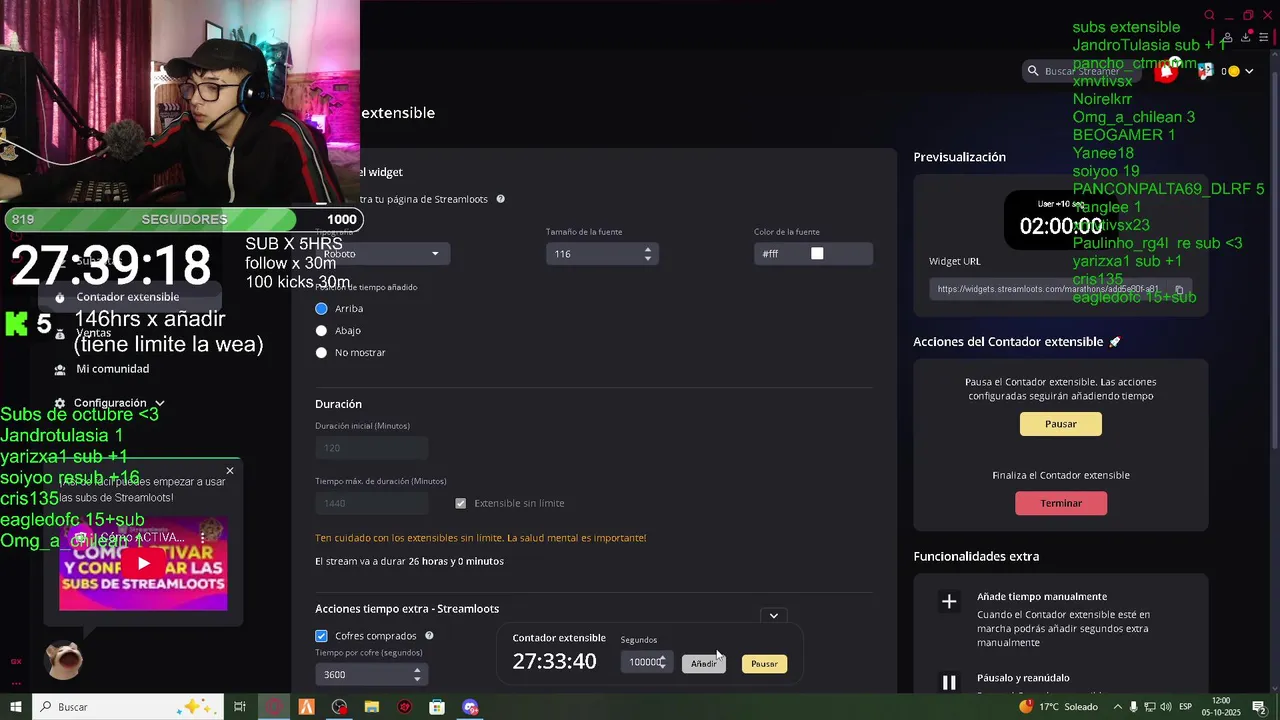Click the taskbar Buscar search box
This screenshot has width=1280, height=720.
click(x=127, y=707)
